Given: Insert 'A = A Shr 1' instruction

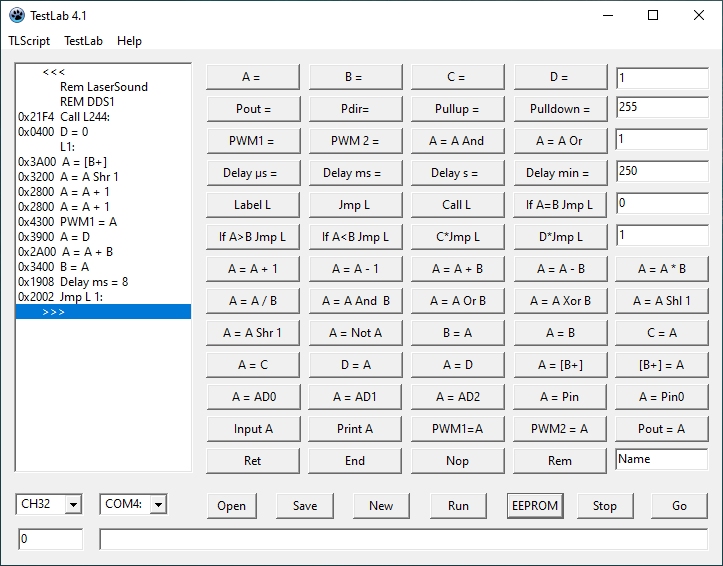Looking at the screenshot, I should 251,333.
